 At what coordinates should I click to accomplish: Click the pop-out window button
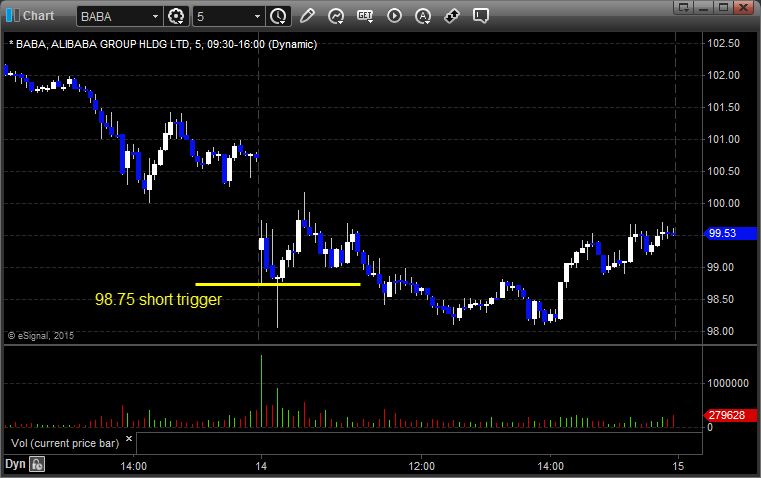(684, 7)
